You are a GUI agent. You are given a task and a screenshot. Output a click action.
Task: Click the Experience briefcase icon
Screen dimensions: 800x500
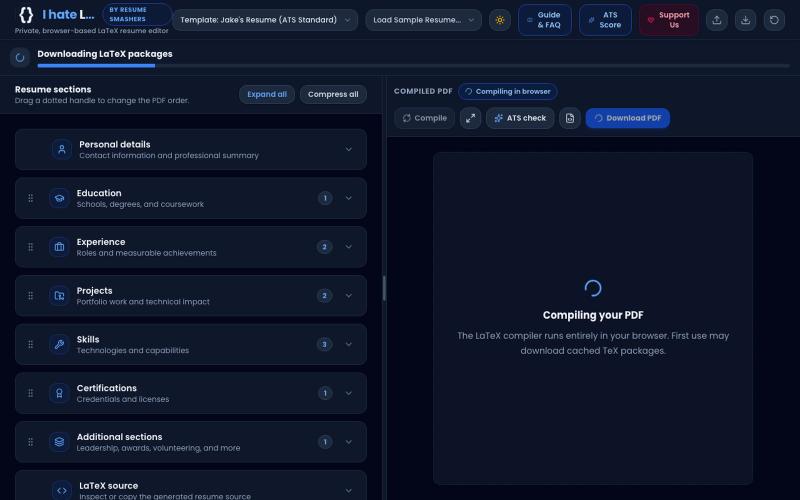[59, 247]
